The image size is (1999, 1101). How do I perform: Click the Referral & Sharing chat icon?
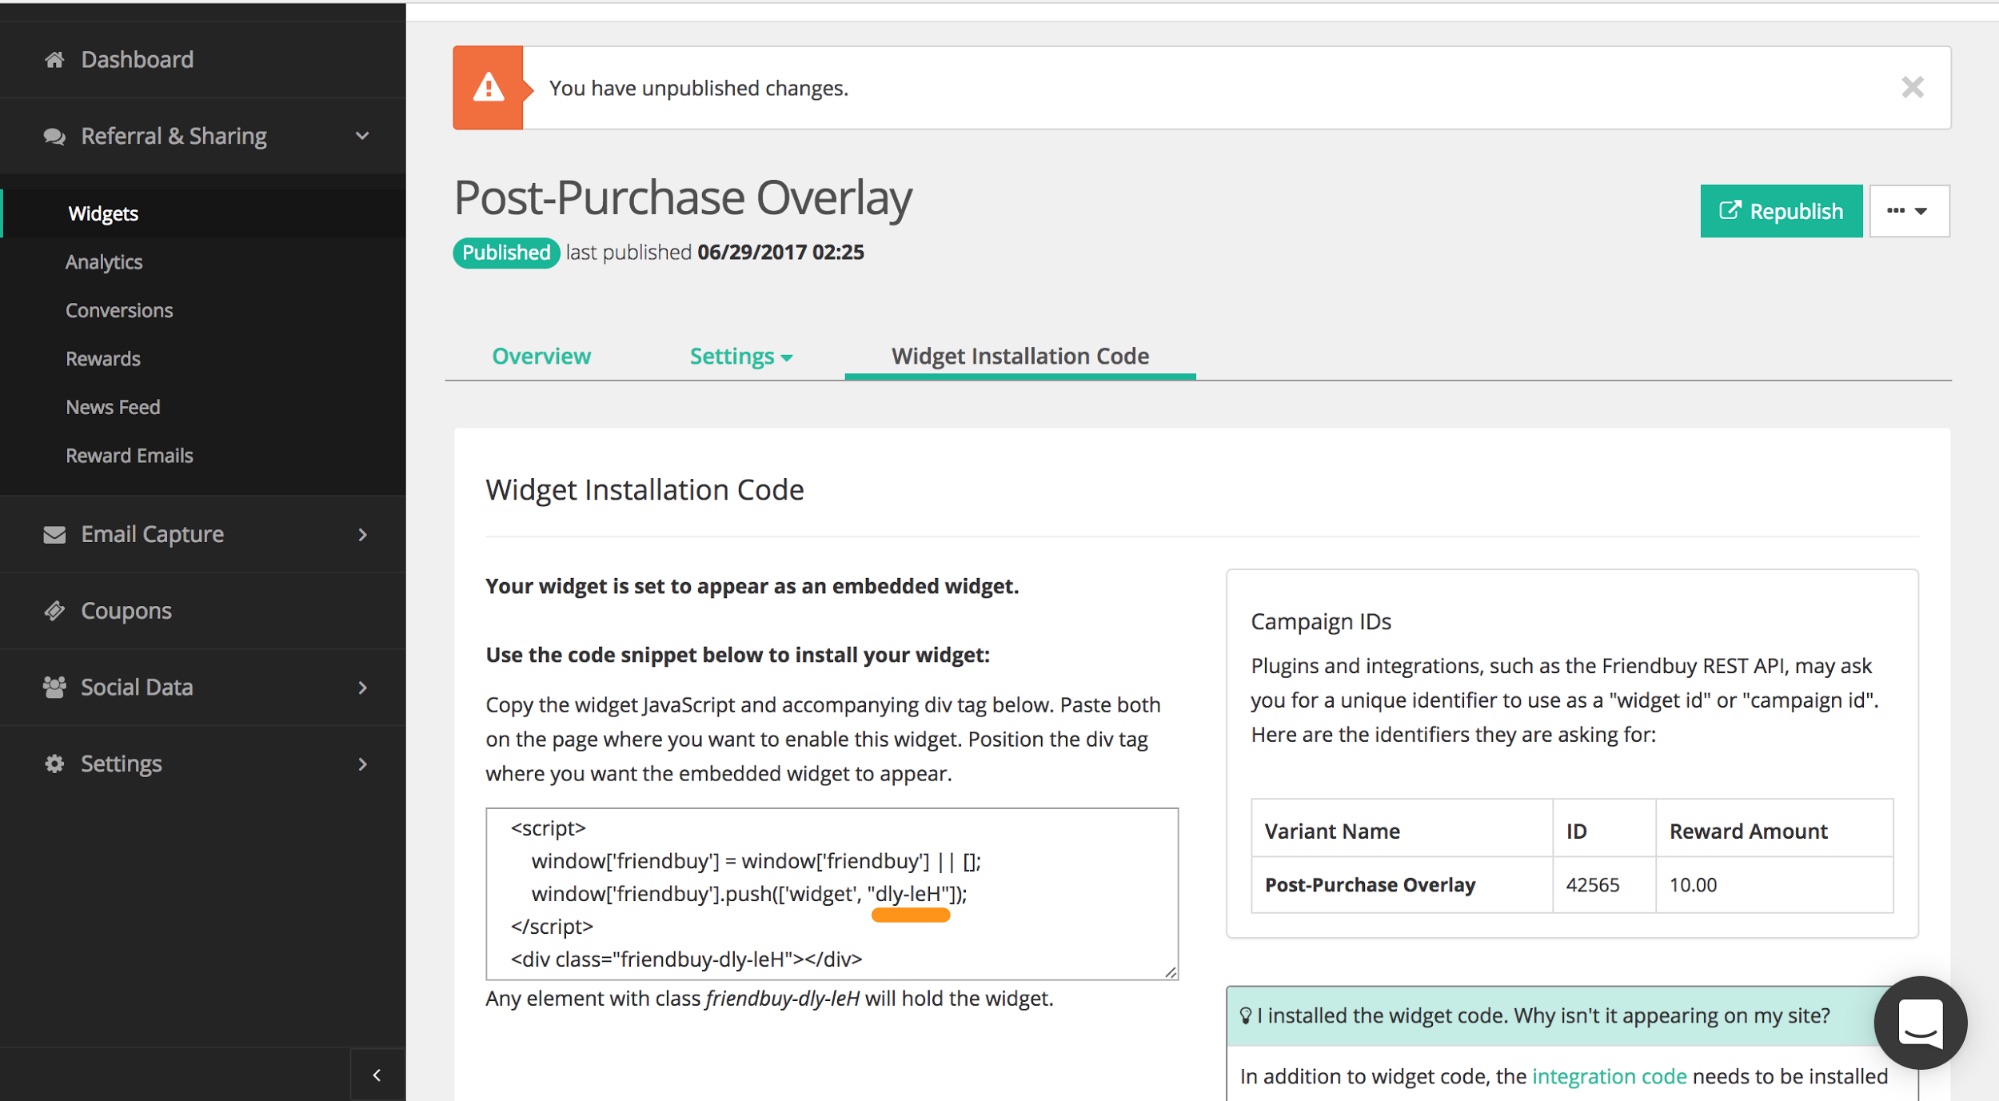tap(54, 136)
